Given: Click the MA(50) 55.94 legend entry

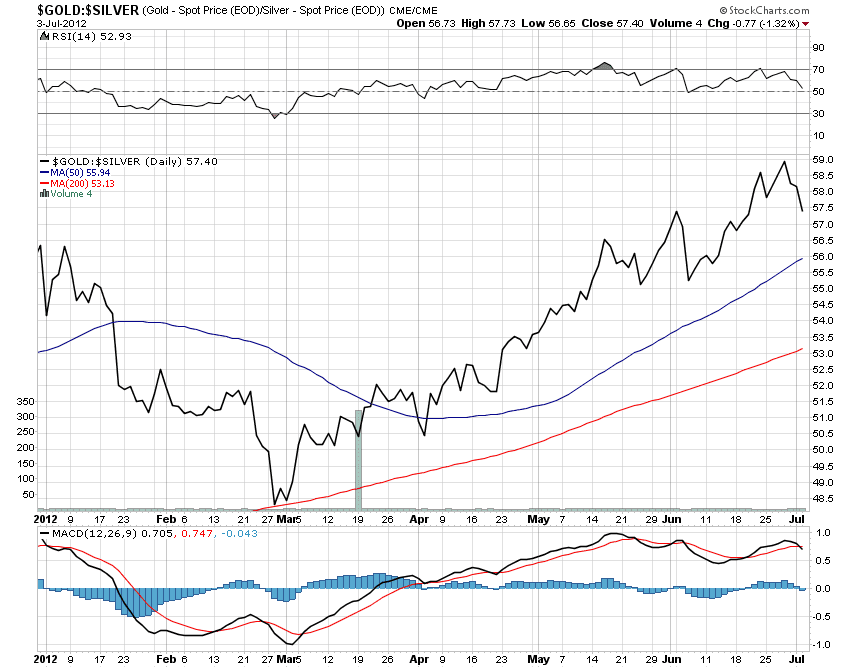Looking at the screenshot, I should pos(80,172).
